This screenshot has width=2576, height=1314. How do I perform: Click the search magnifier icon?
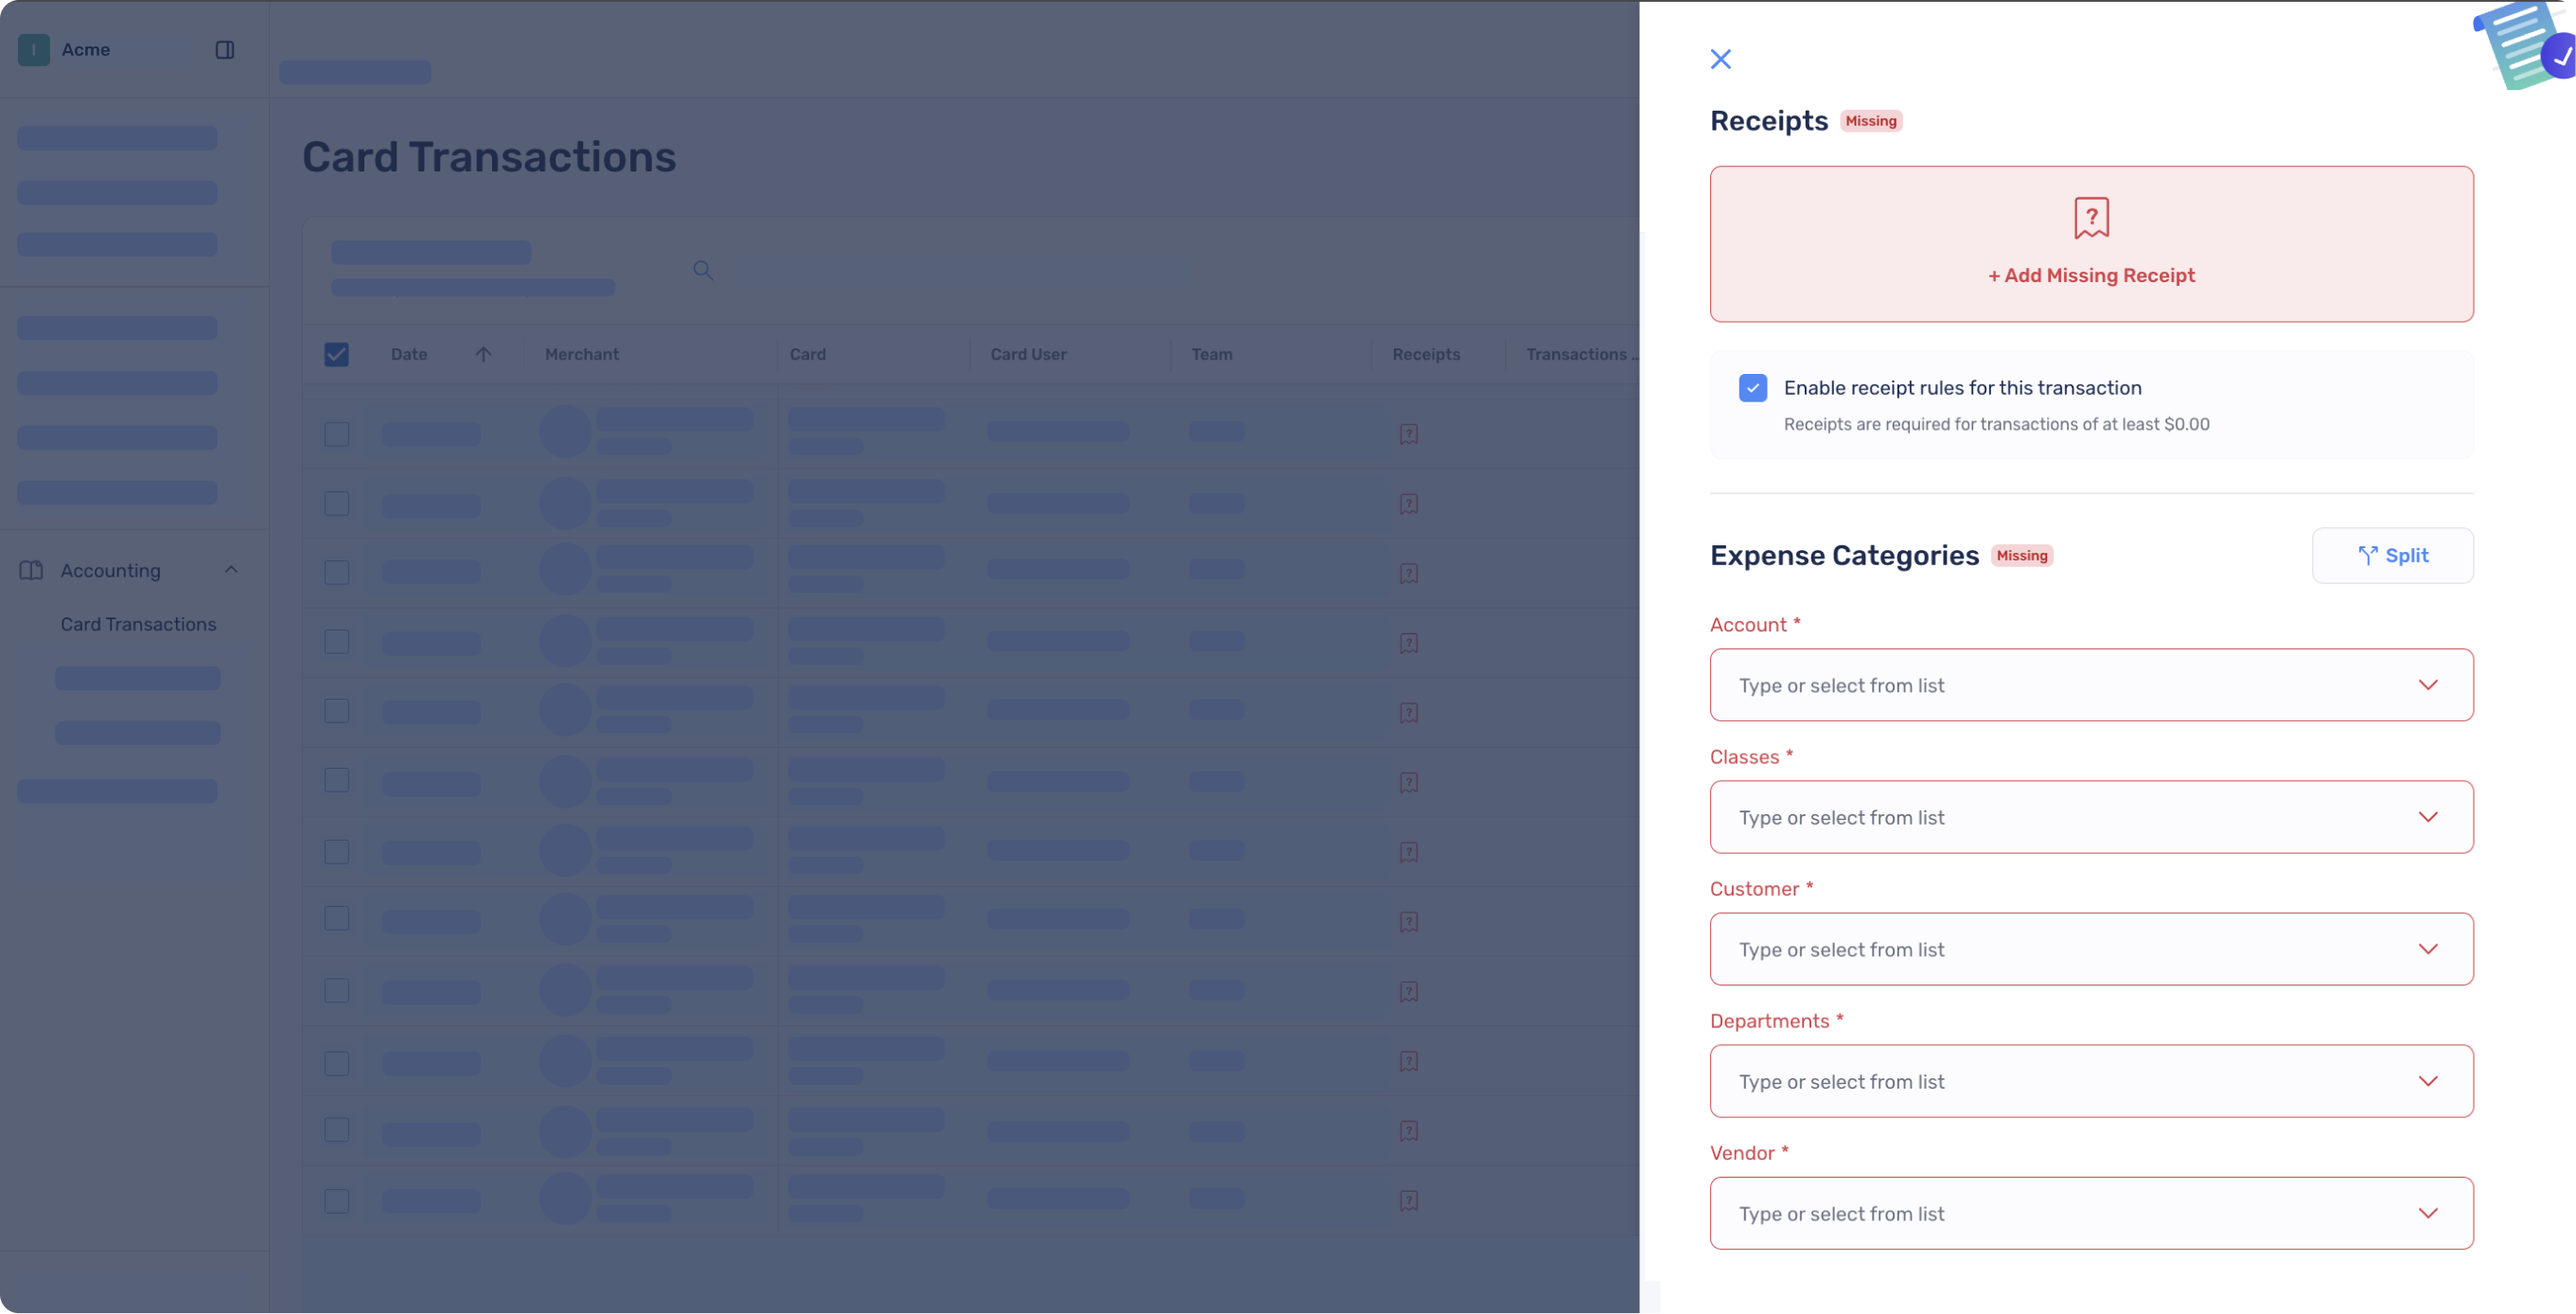coord(703,270)
